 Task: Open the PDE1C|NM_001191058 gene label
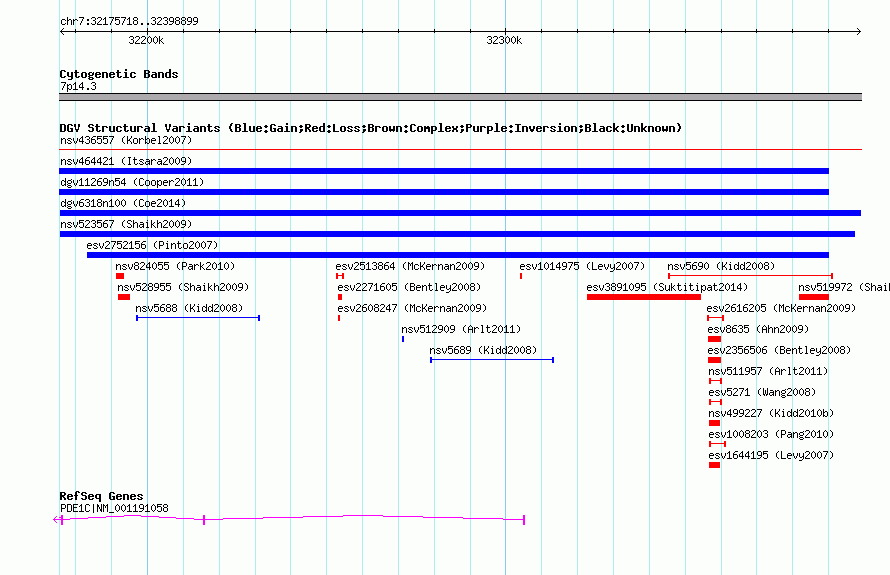(x=114, y=508)
